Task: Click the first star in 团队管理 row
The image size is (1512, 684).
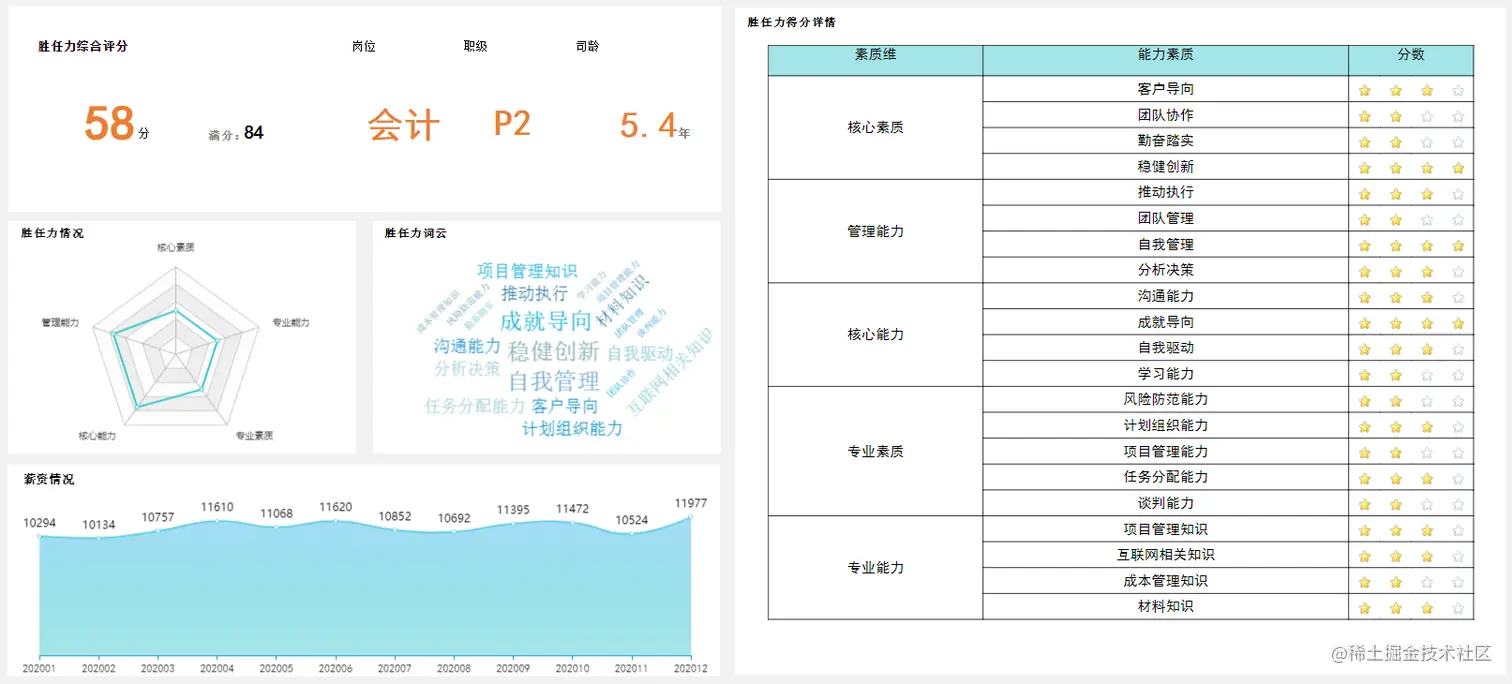Action: 1364,219
